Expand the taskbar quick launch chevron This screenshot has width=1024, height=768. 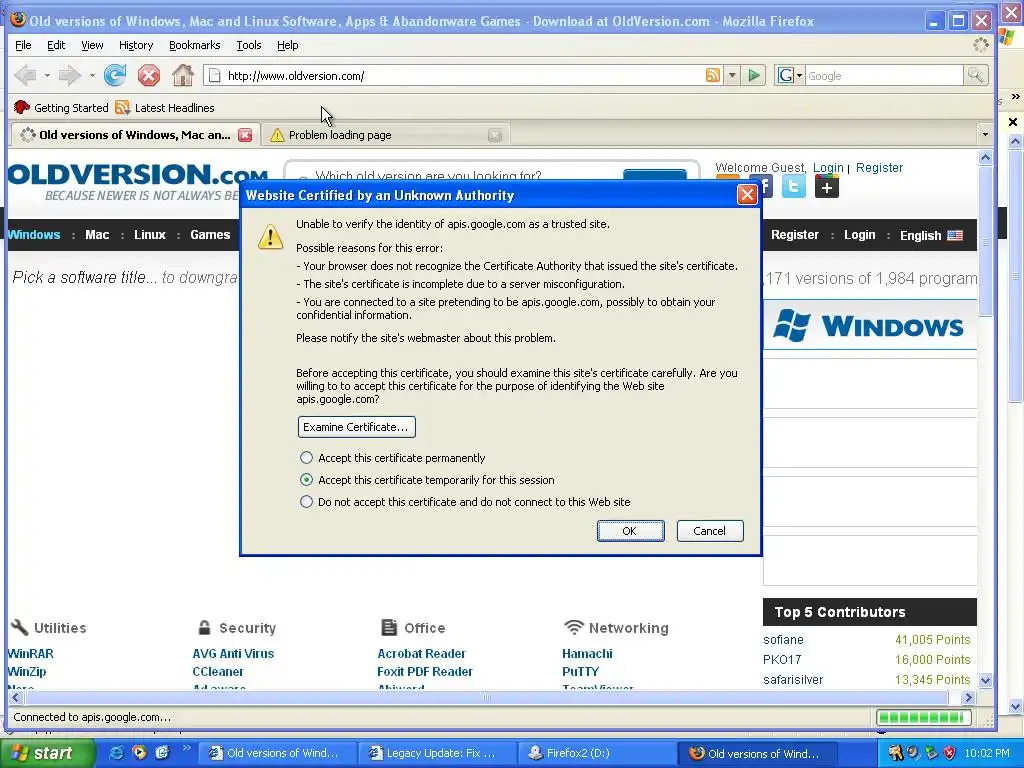point(186,747)
